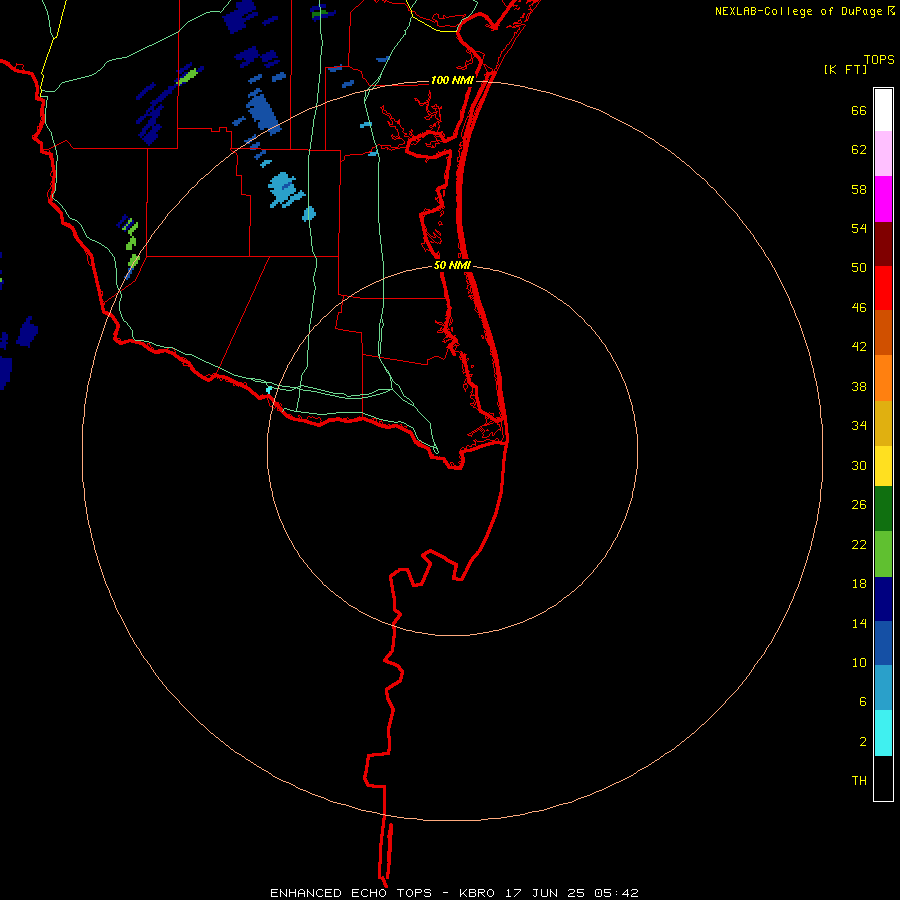Click the "TOPS" legend heading
This screenshot has height=900, width=900.
(879, 60)
